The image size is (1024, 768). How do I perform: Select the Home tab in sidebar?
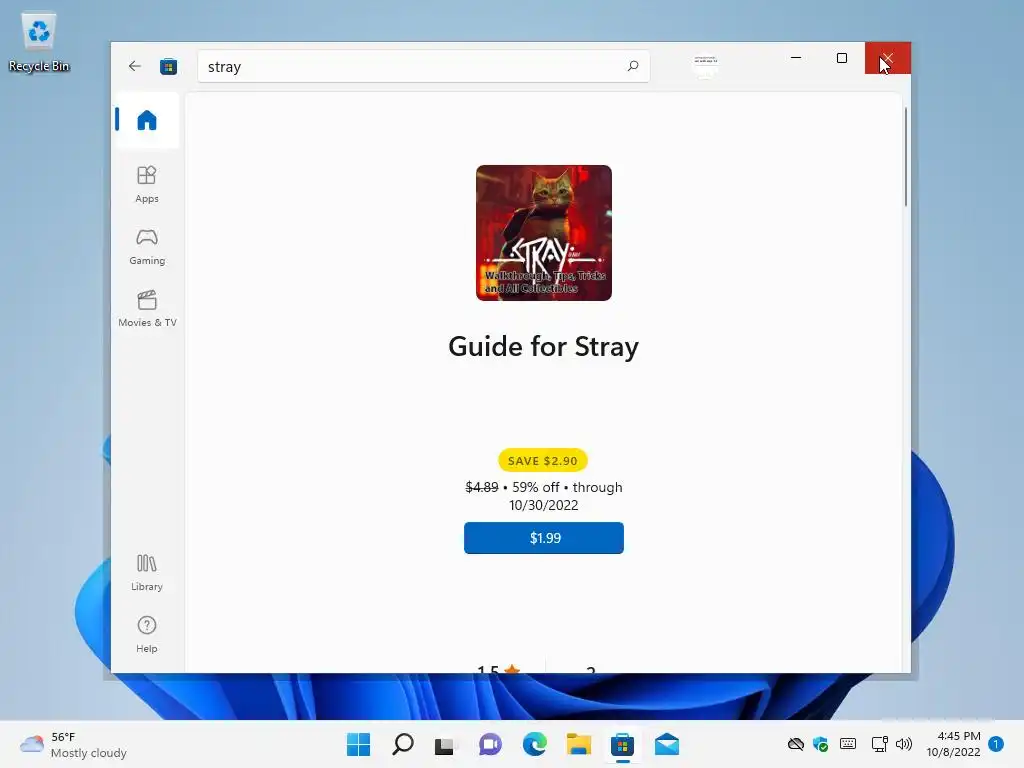coord(147,120)
